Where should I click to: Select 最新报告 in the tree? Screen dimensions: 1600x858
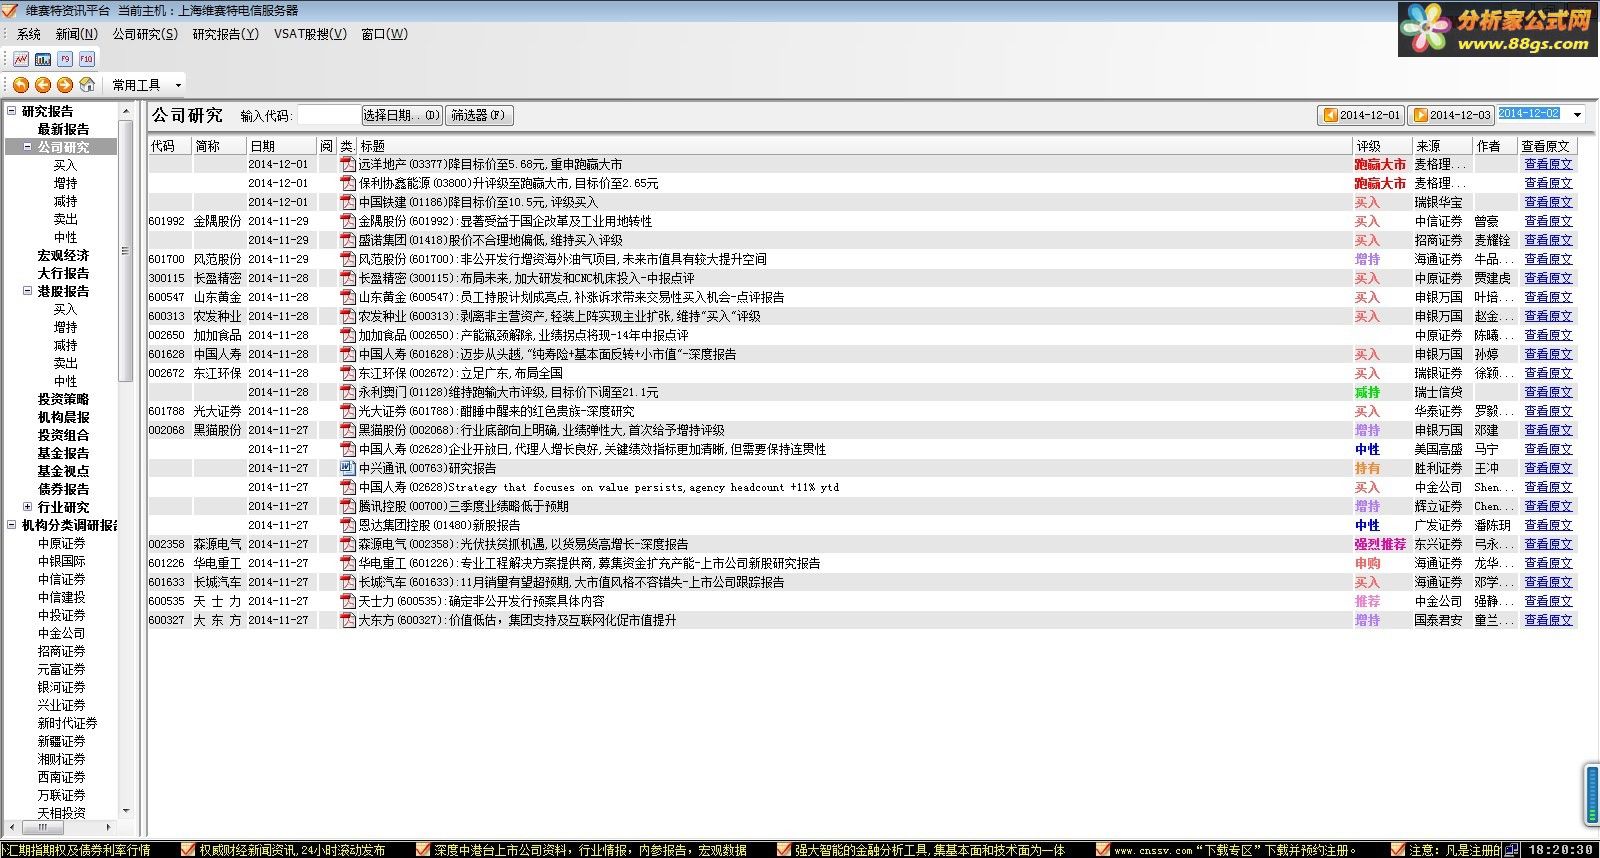point(63,129)
